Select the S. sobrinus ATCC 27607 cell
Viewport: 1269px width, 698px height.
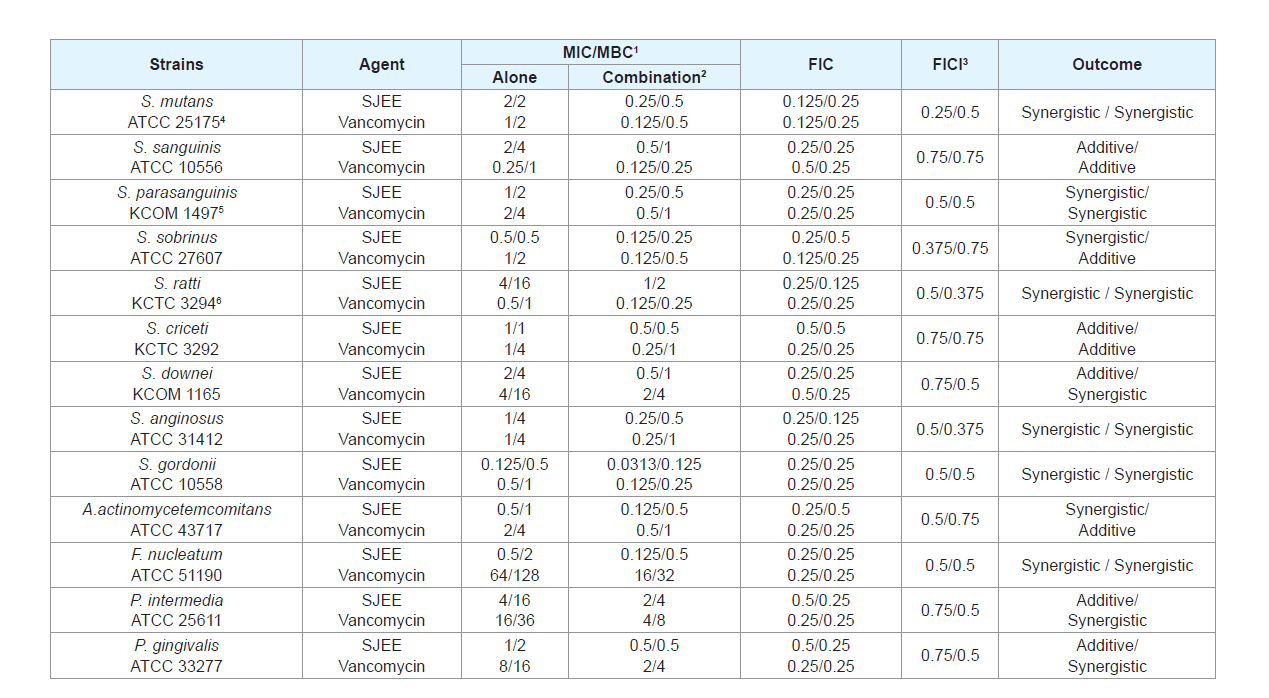(x=176, y=248)
